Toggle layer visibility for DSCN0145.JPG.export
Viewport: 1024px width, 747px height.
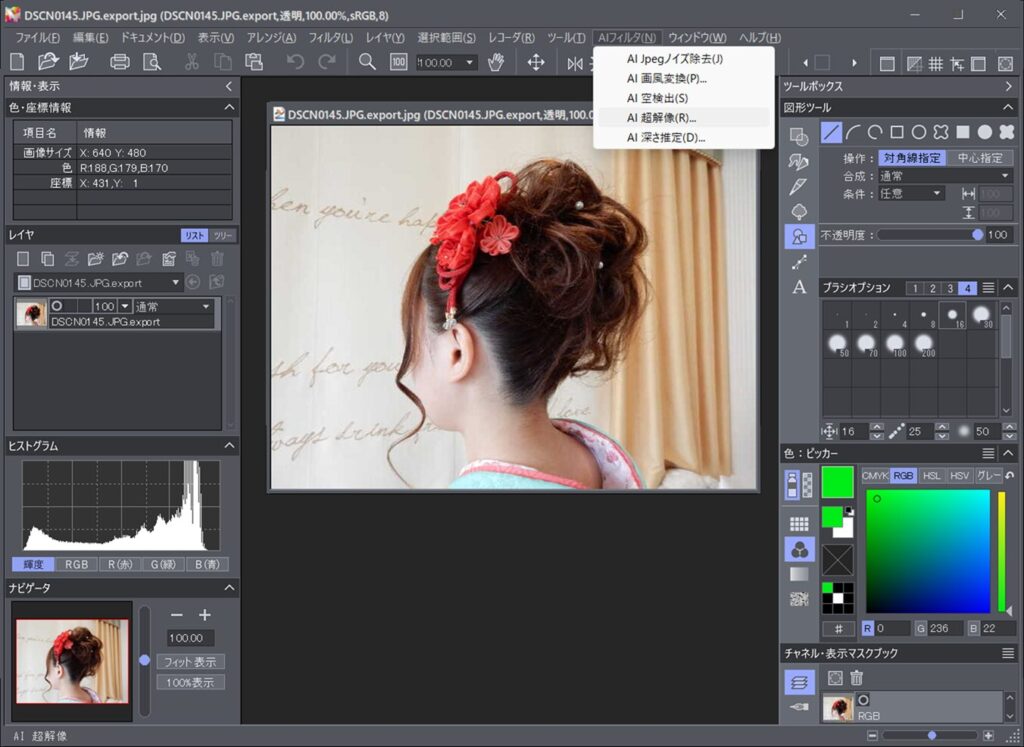pos(57,306)
